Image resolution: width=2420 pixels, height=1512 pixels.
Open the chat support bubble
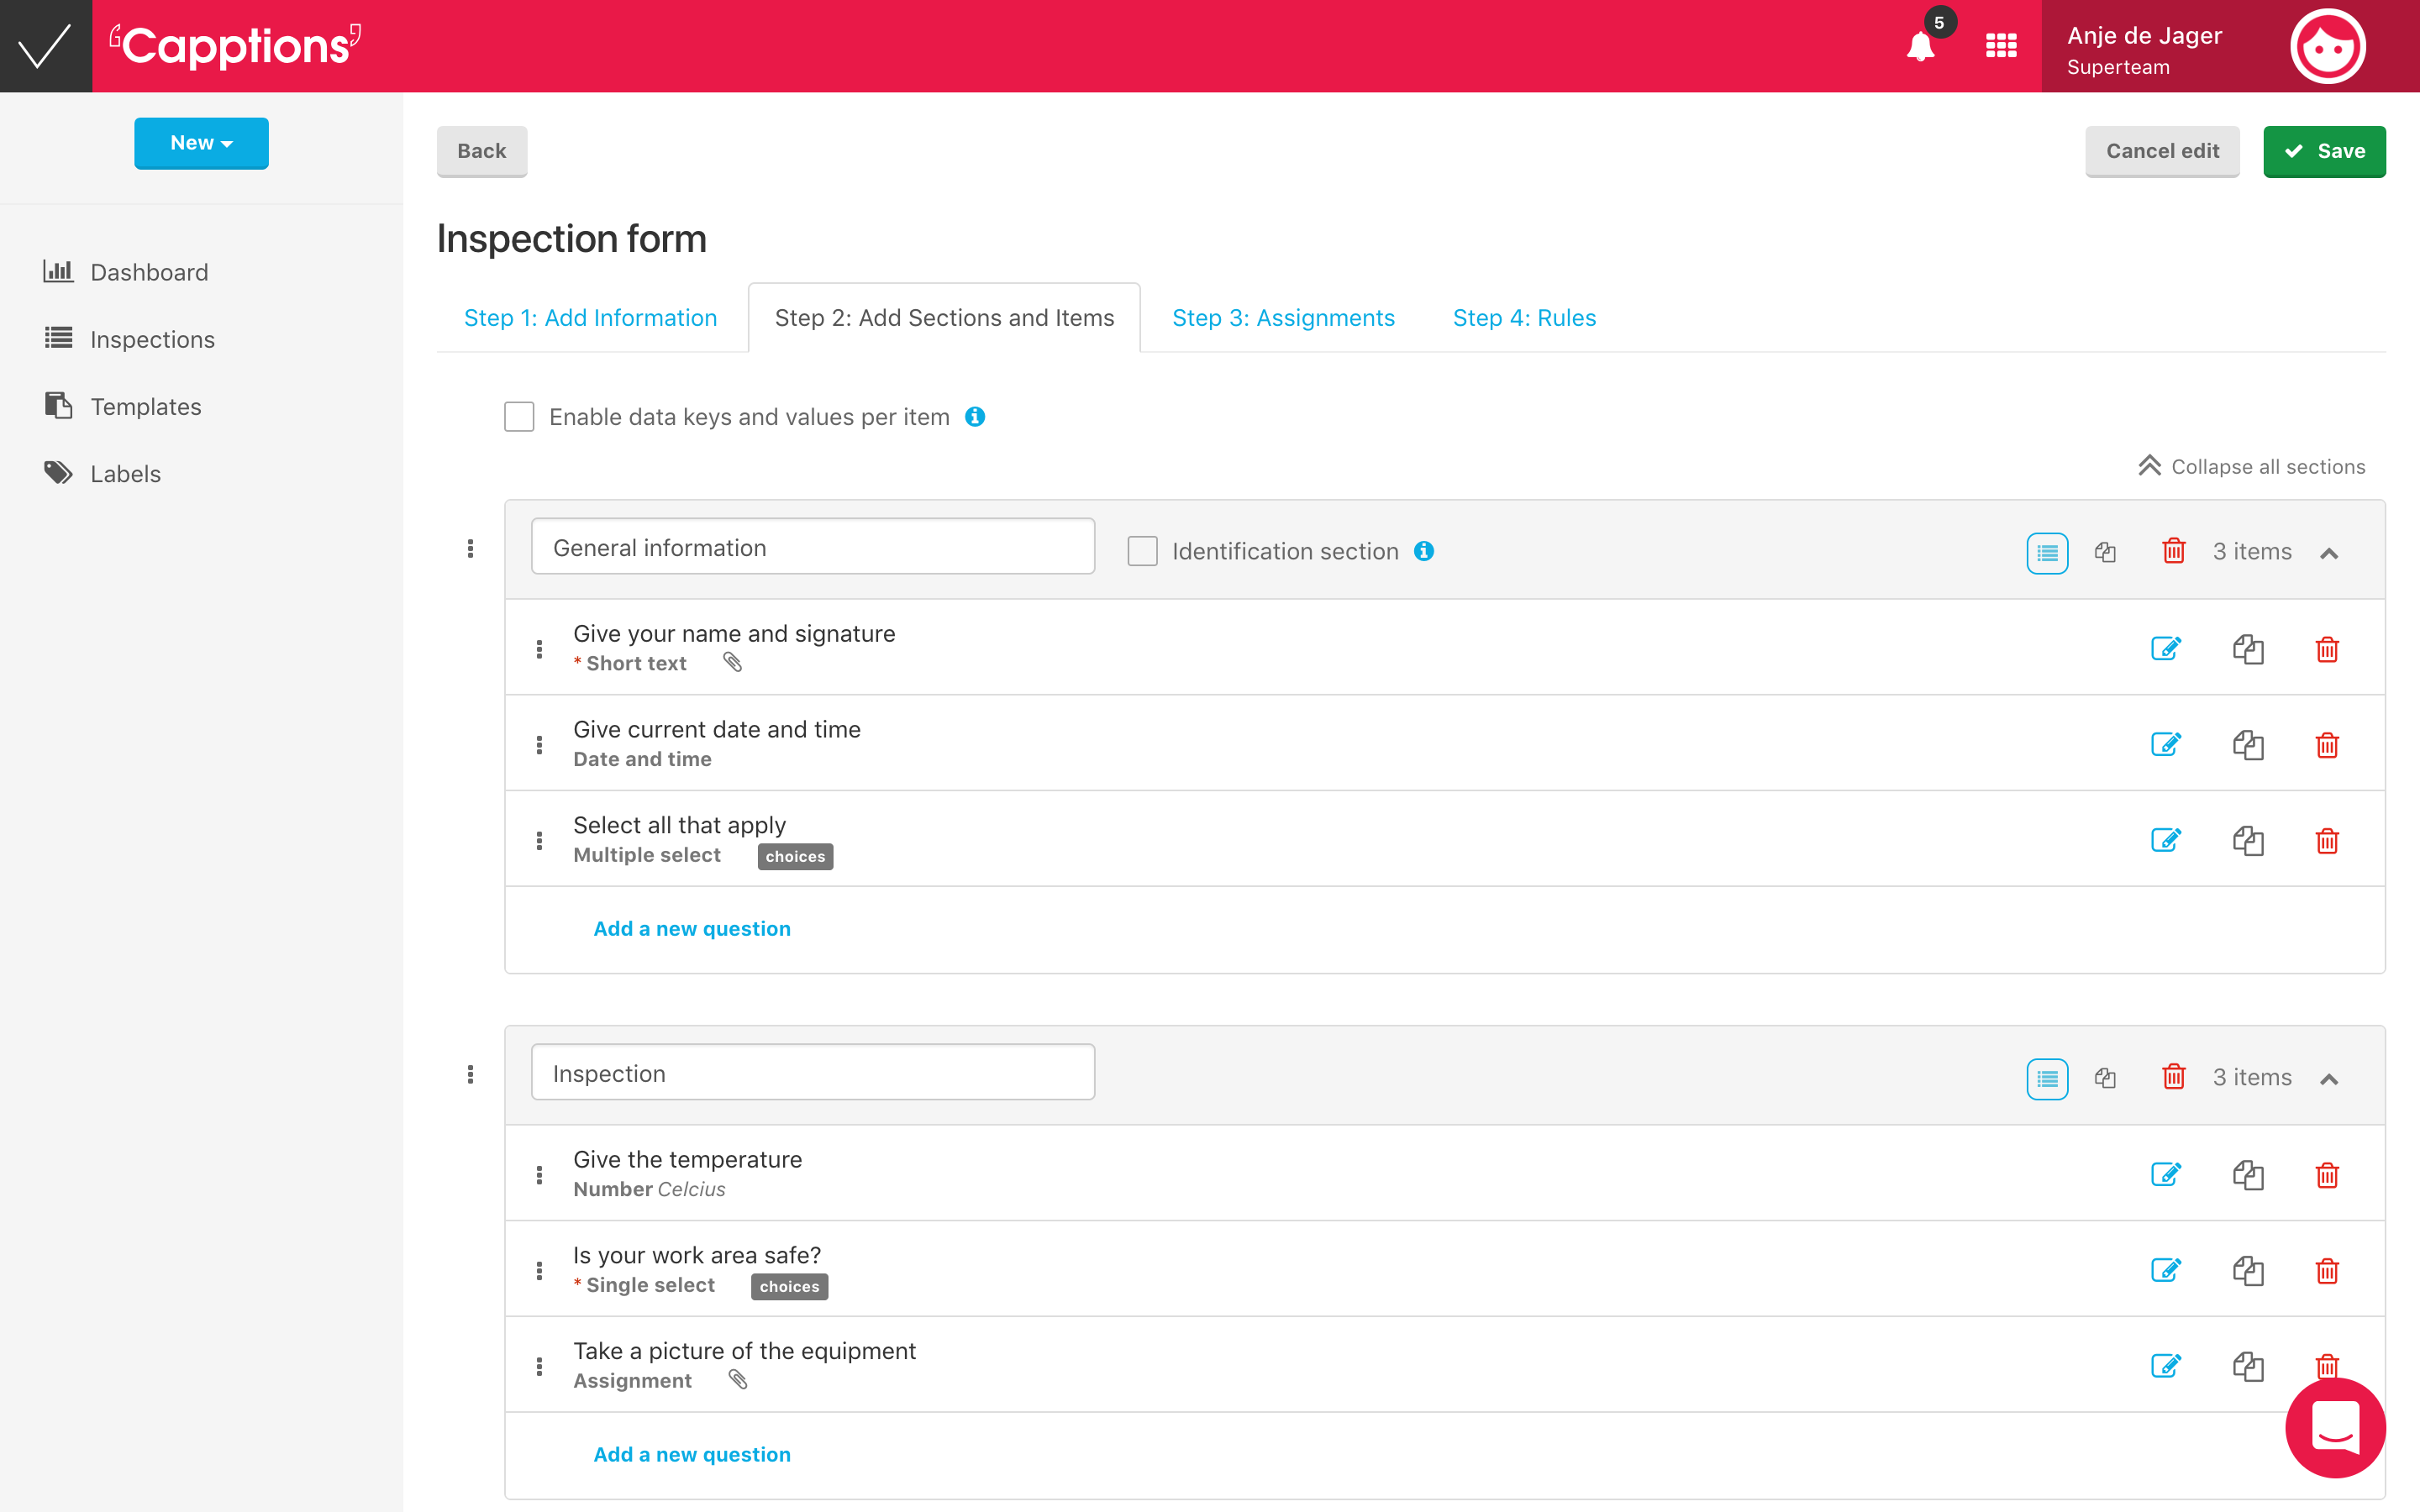click(2335, 1427)
